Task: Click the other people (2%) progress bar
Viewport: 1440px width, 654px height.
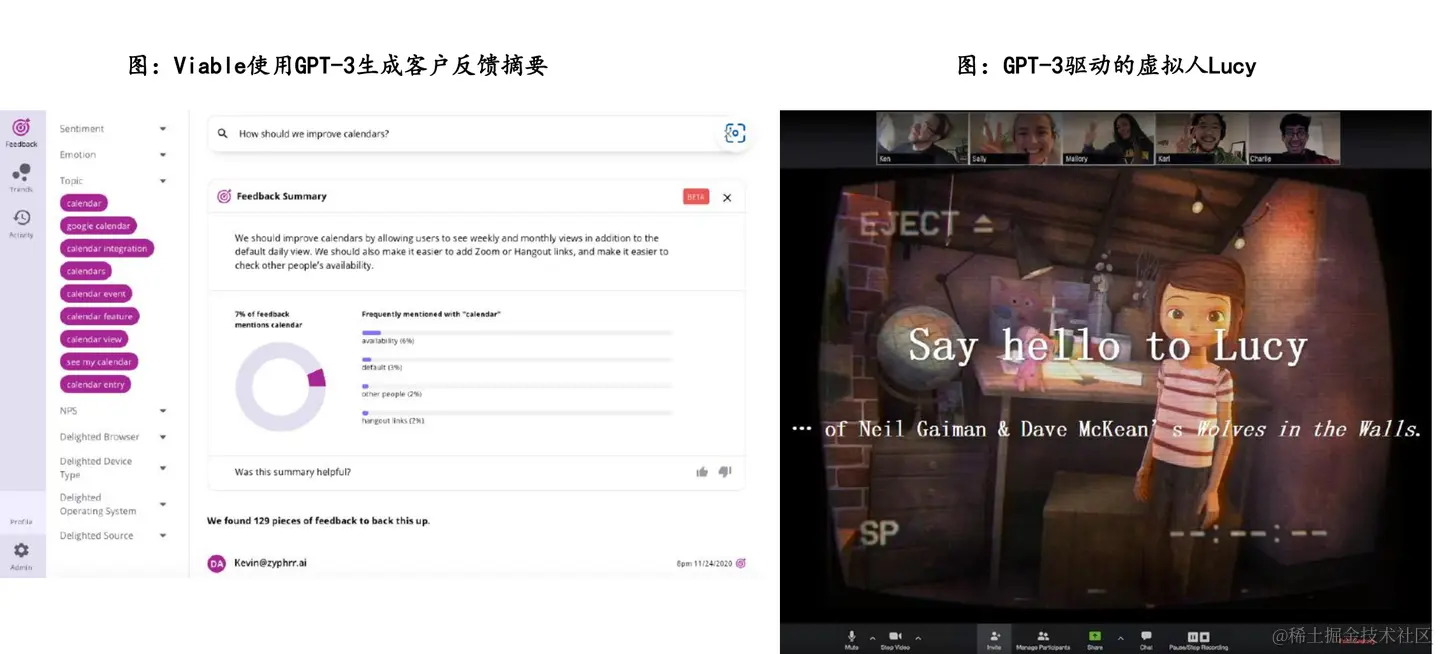Action: pos(517,386)
